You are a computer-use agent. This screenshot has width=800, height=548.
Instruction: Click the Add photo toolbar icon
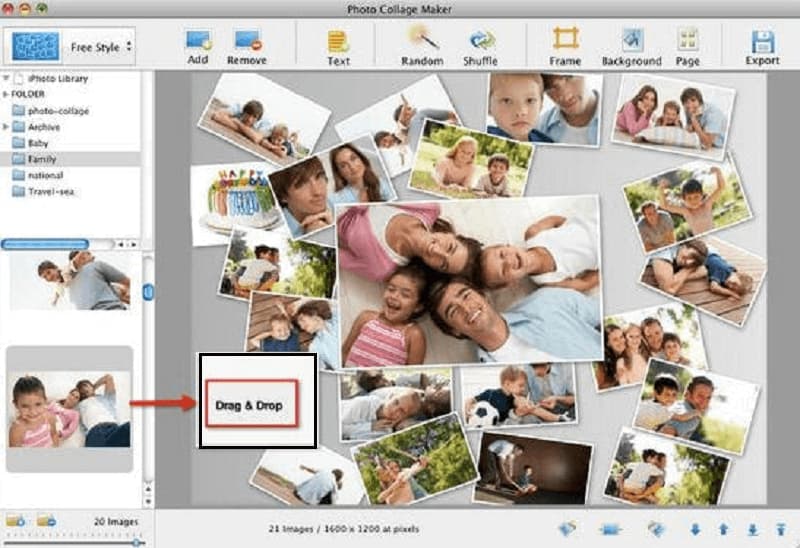click(x=198, y=41)
